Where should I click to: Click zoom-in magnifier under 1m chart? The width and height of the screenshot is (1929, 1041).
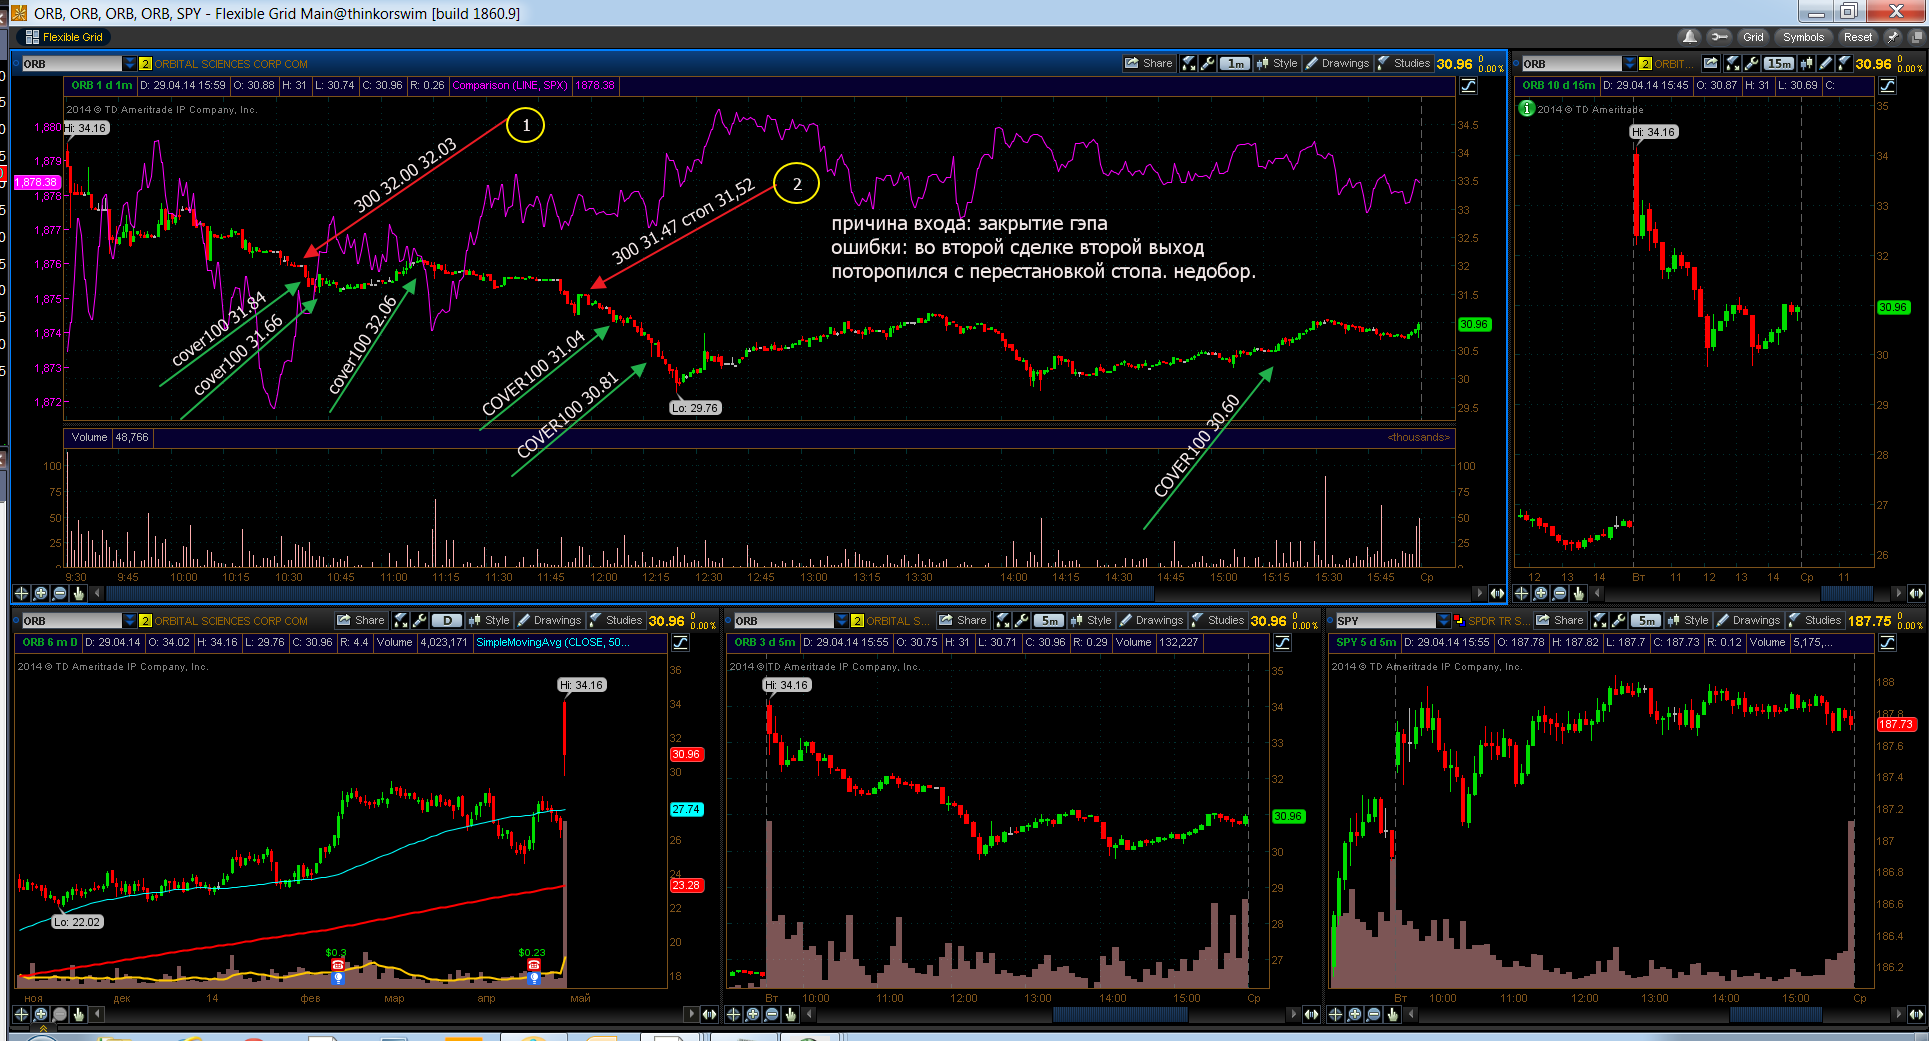coord(40,593)
